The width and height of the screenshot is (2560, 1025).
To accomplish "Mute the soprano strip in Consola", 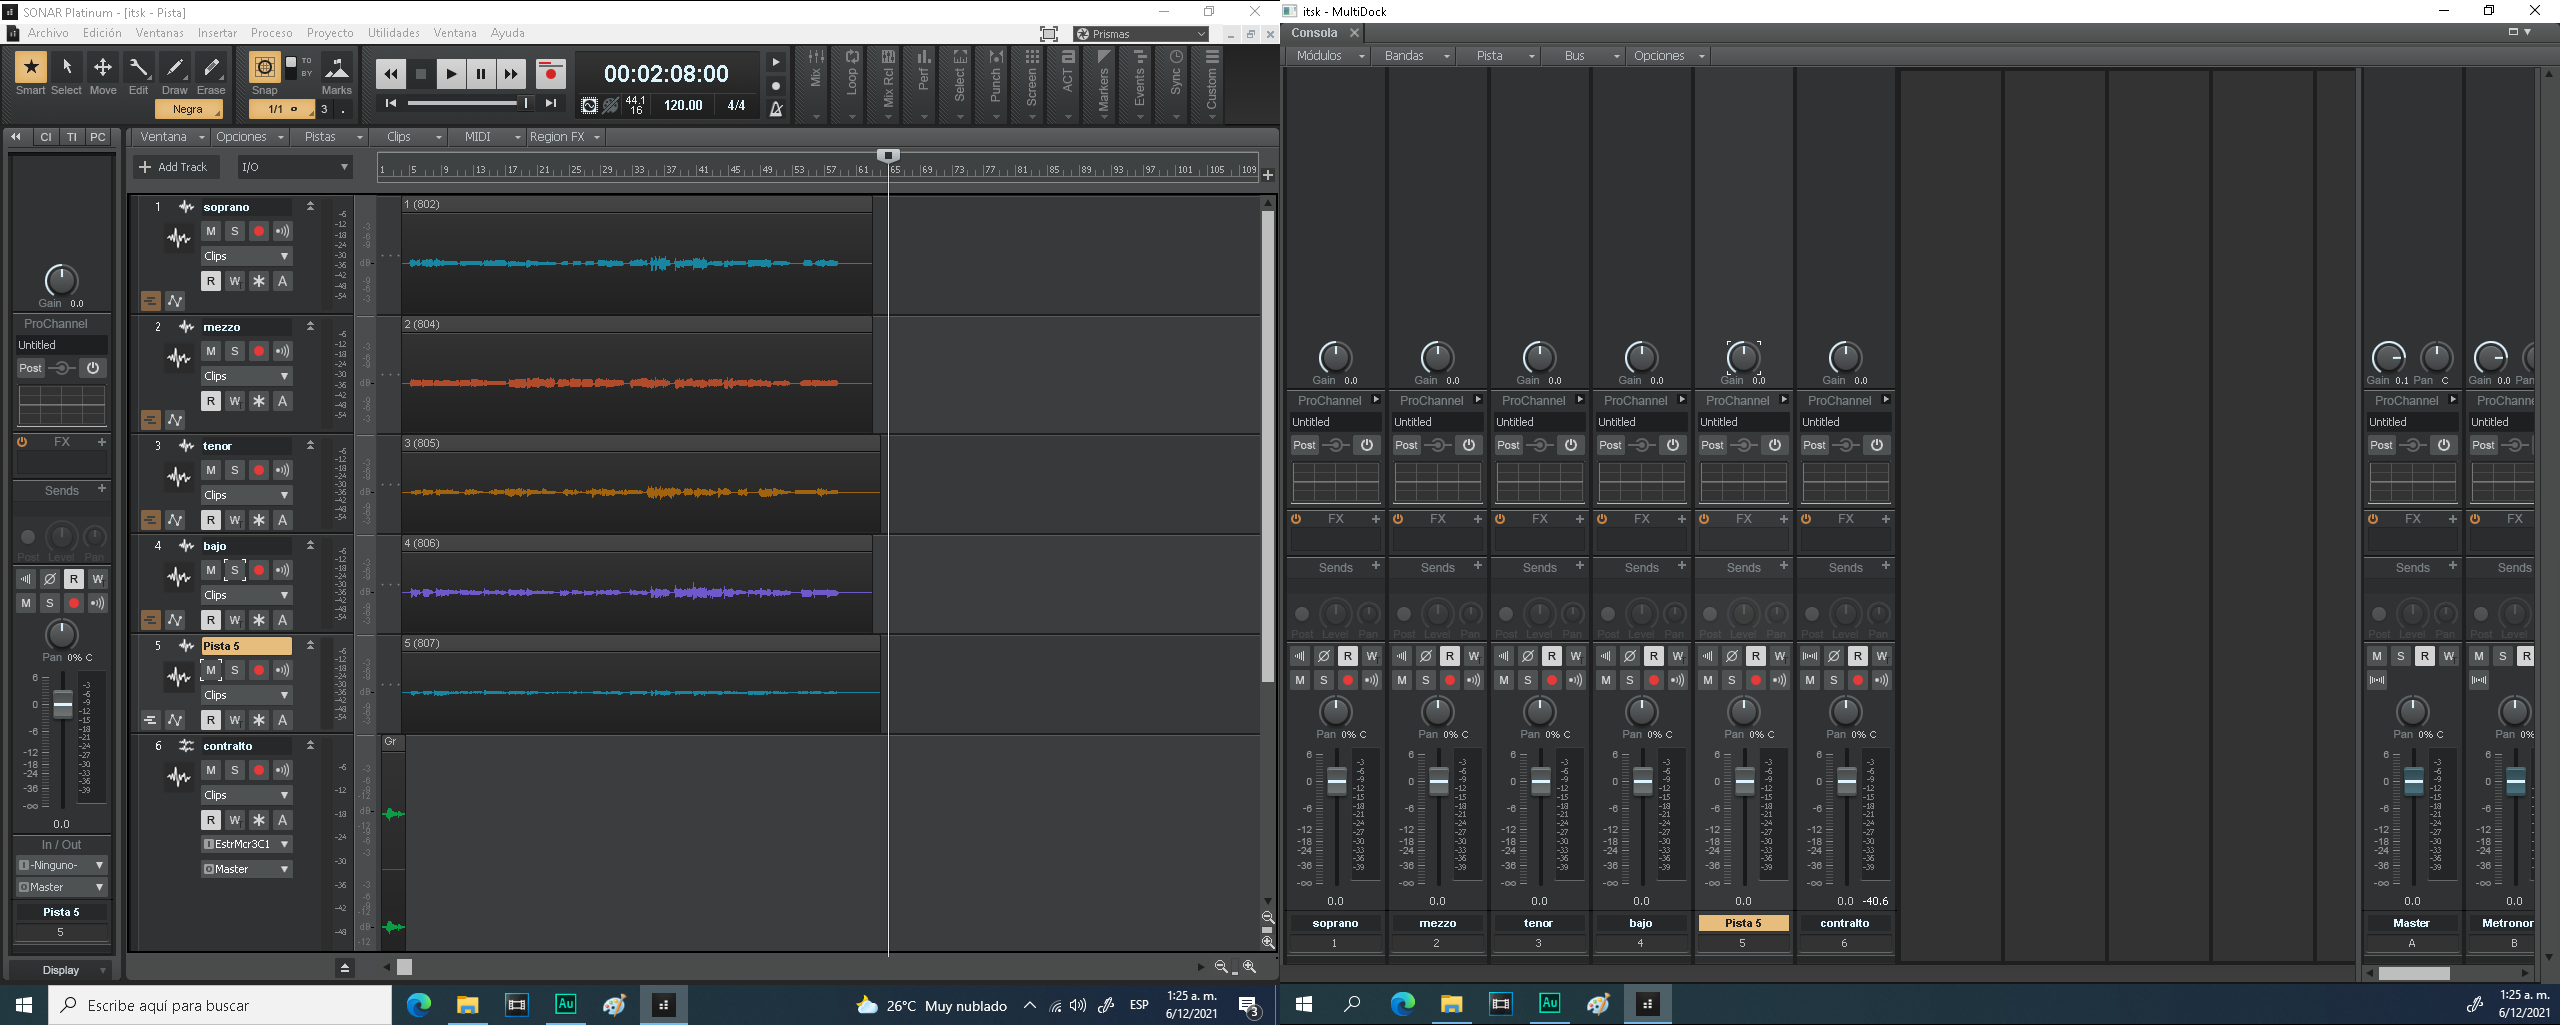I will pos(1300,680).
